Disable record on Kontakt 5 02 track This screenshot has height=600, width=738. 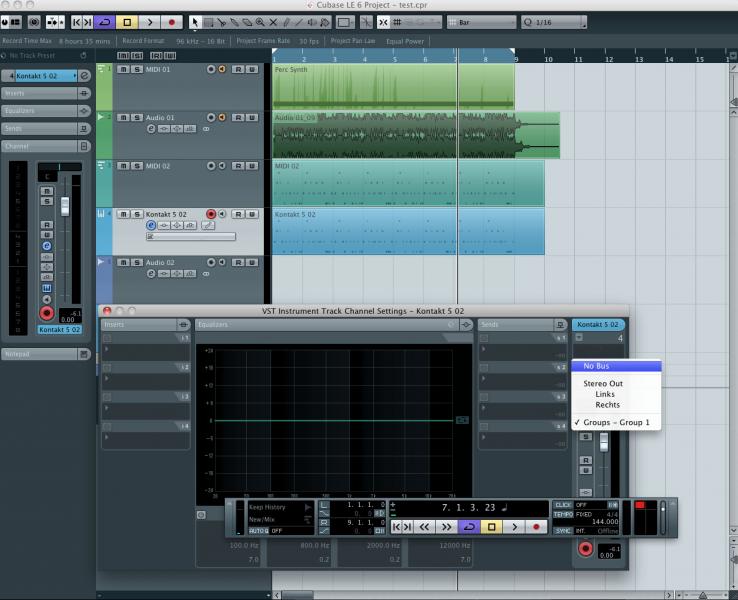tap(211, 214)
